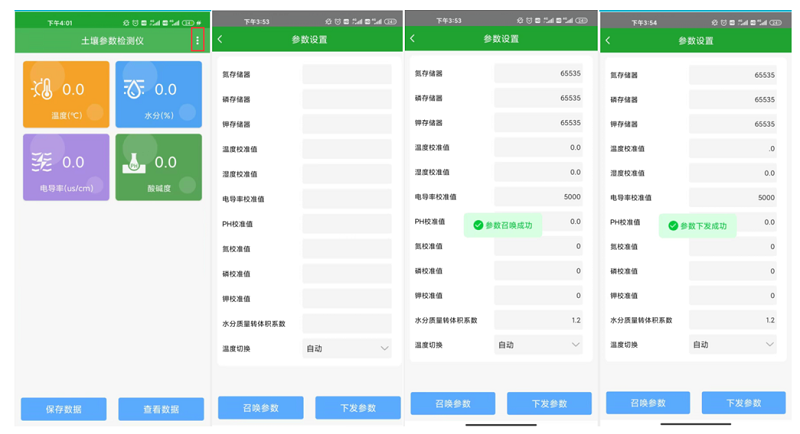The width and height of the screenshot is (800, 434).
Task: Focus the empty PH校准值 field
Action: click(347, 224)
